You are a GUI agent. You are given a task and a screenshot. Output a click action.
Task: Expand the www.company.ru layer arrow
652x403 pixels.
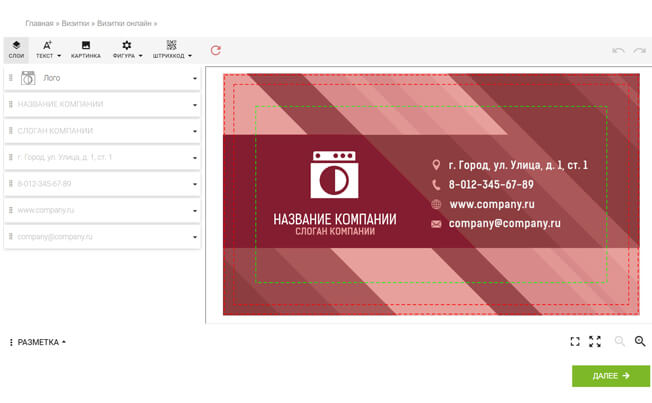[x=195, y=210]
